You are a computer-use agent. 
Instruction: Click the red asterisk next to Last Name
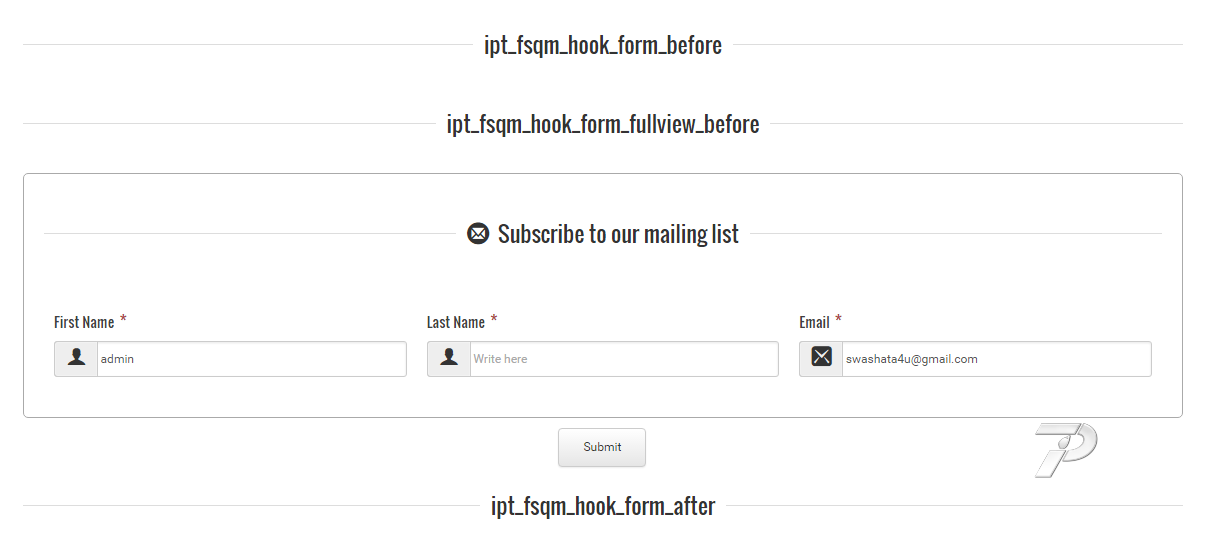click(x=494, y=320)
